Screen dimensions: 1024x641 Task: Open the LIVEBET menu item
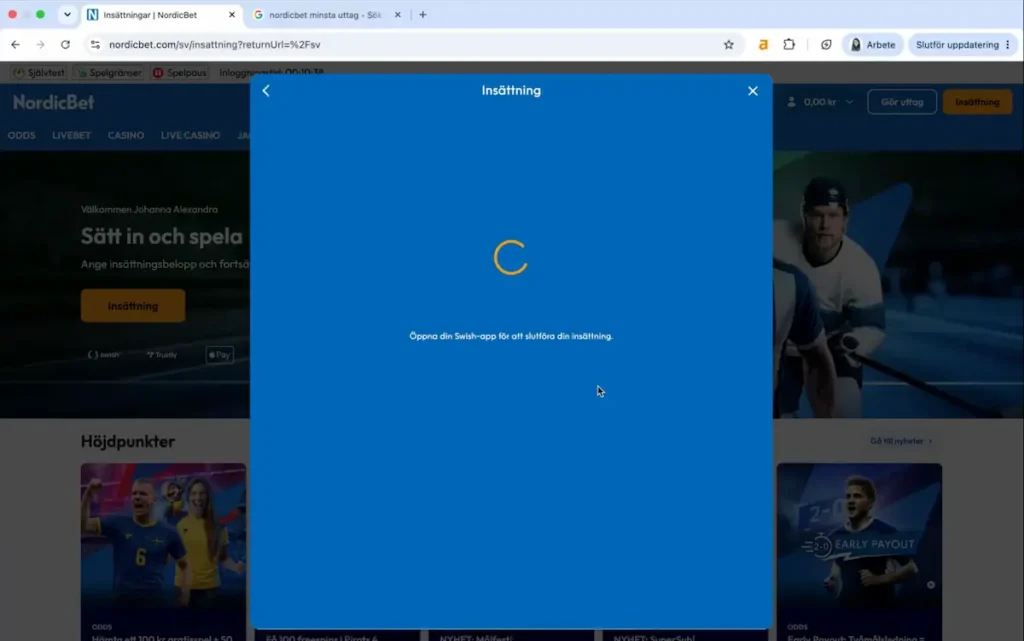(71, 135)
